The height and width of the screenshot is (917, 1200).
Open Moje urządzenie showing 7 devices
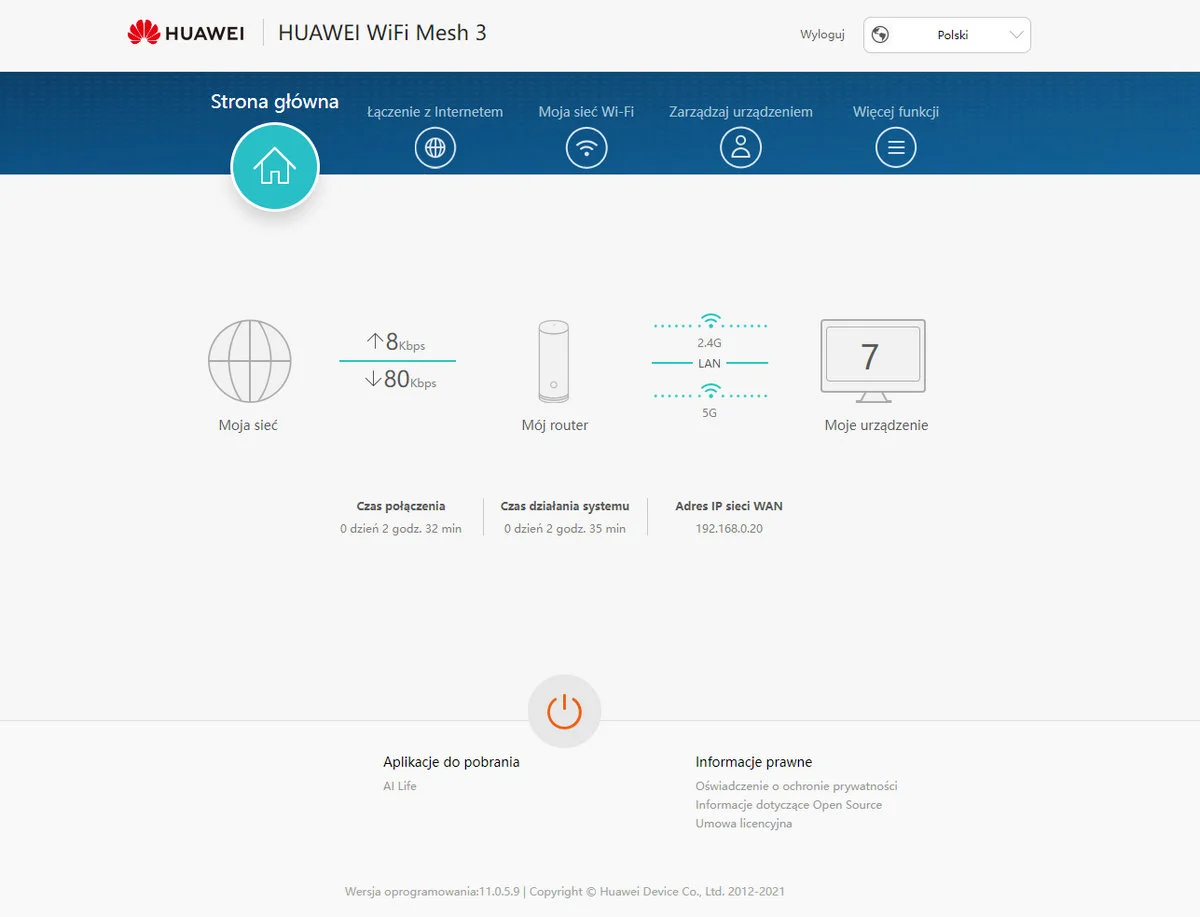tap(872, 356)
